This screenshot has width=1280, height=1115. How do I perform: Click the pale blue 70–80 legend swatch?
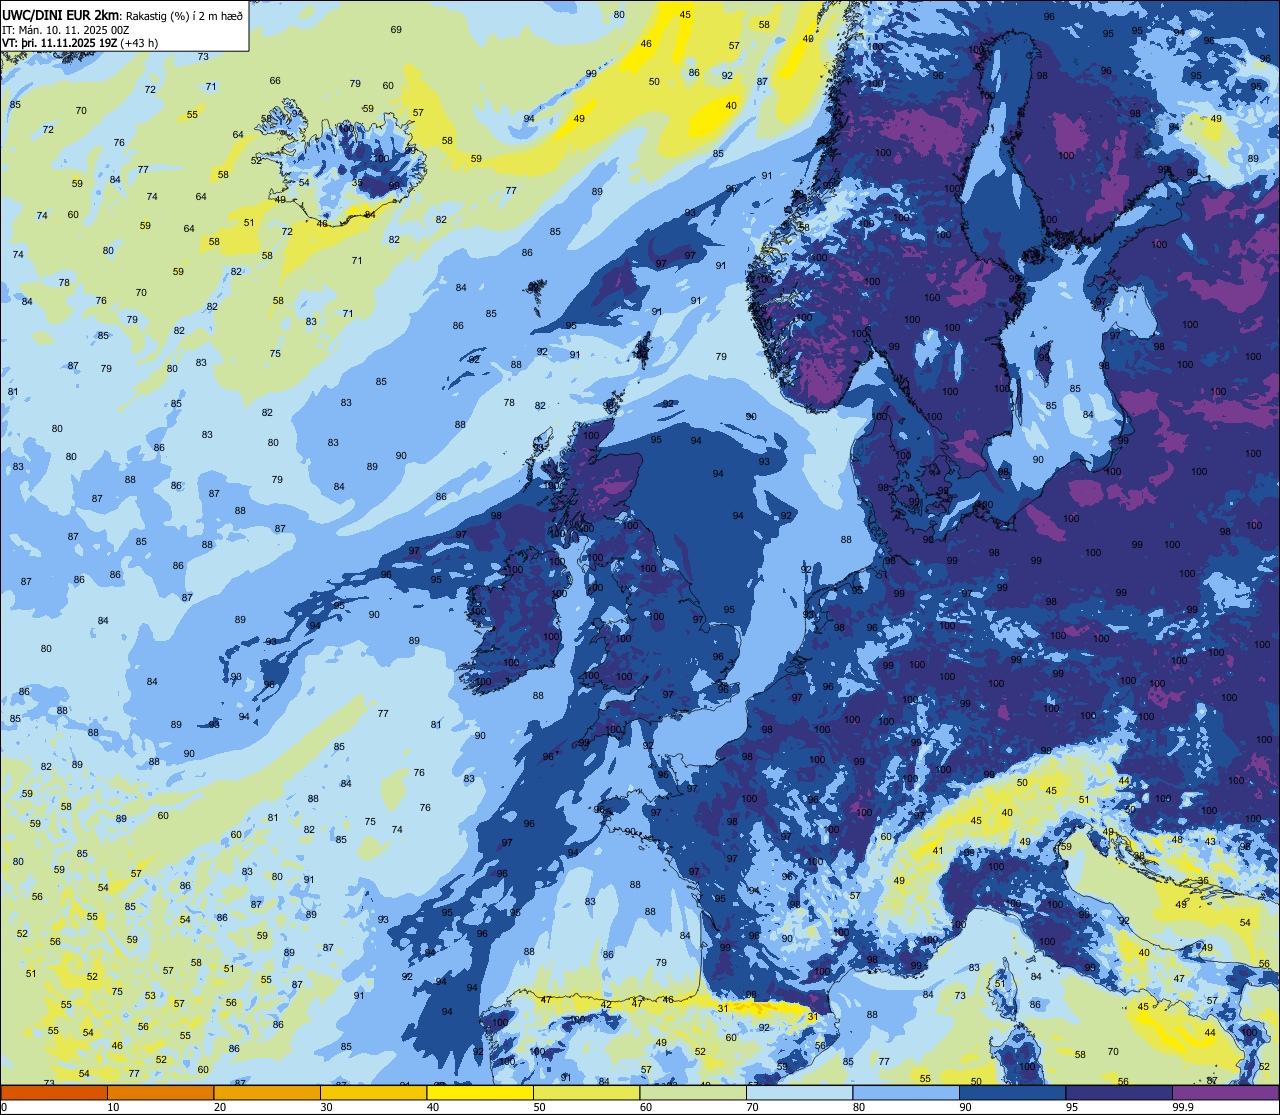click(799, 1093)
